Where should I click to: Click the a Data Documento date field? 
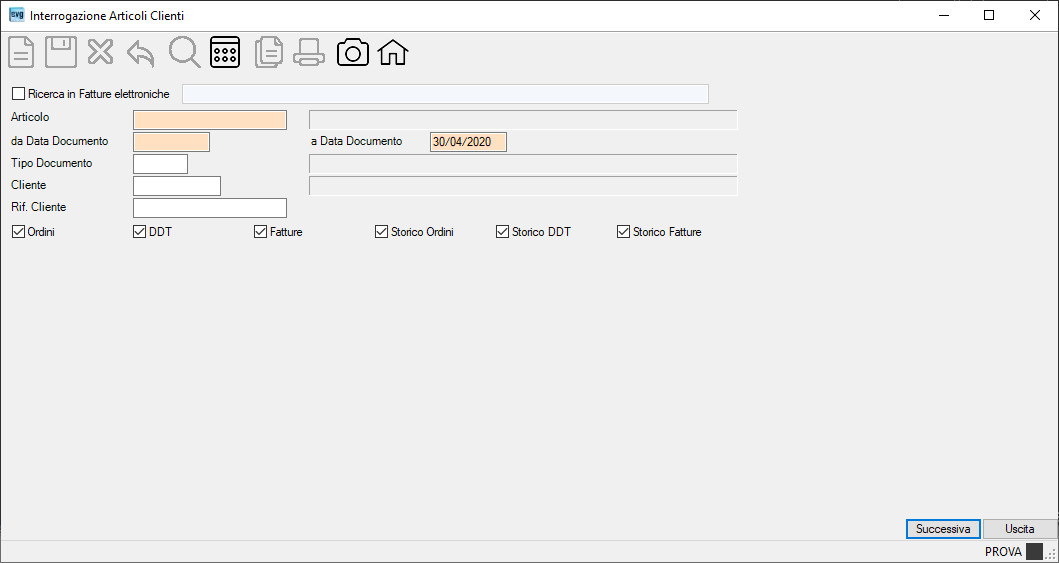click(468, 142)
